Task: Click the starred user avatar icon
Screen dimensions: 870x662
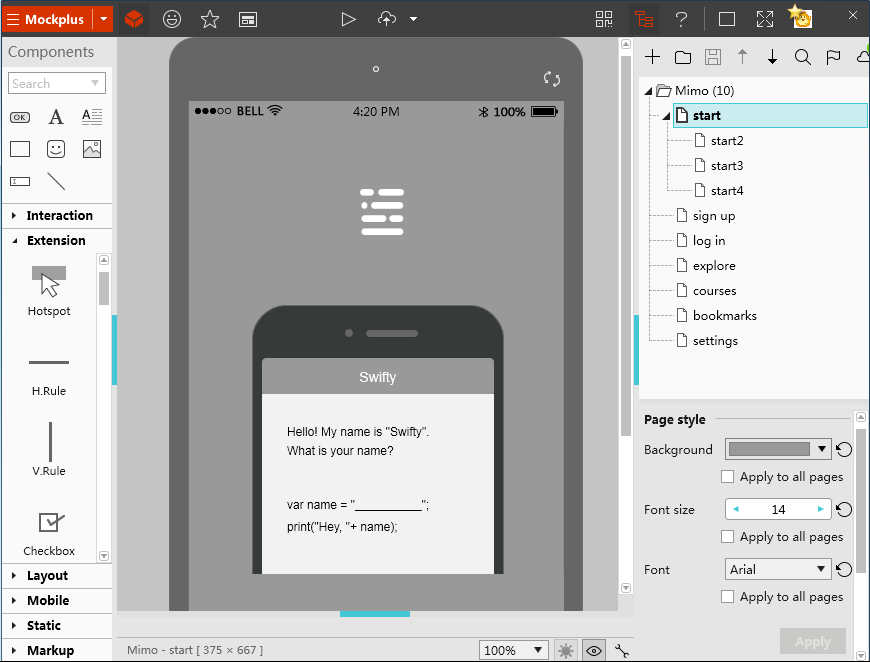Action: pyautogui.click(x=801, y=17)
